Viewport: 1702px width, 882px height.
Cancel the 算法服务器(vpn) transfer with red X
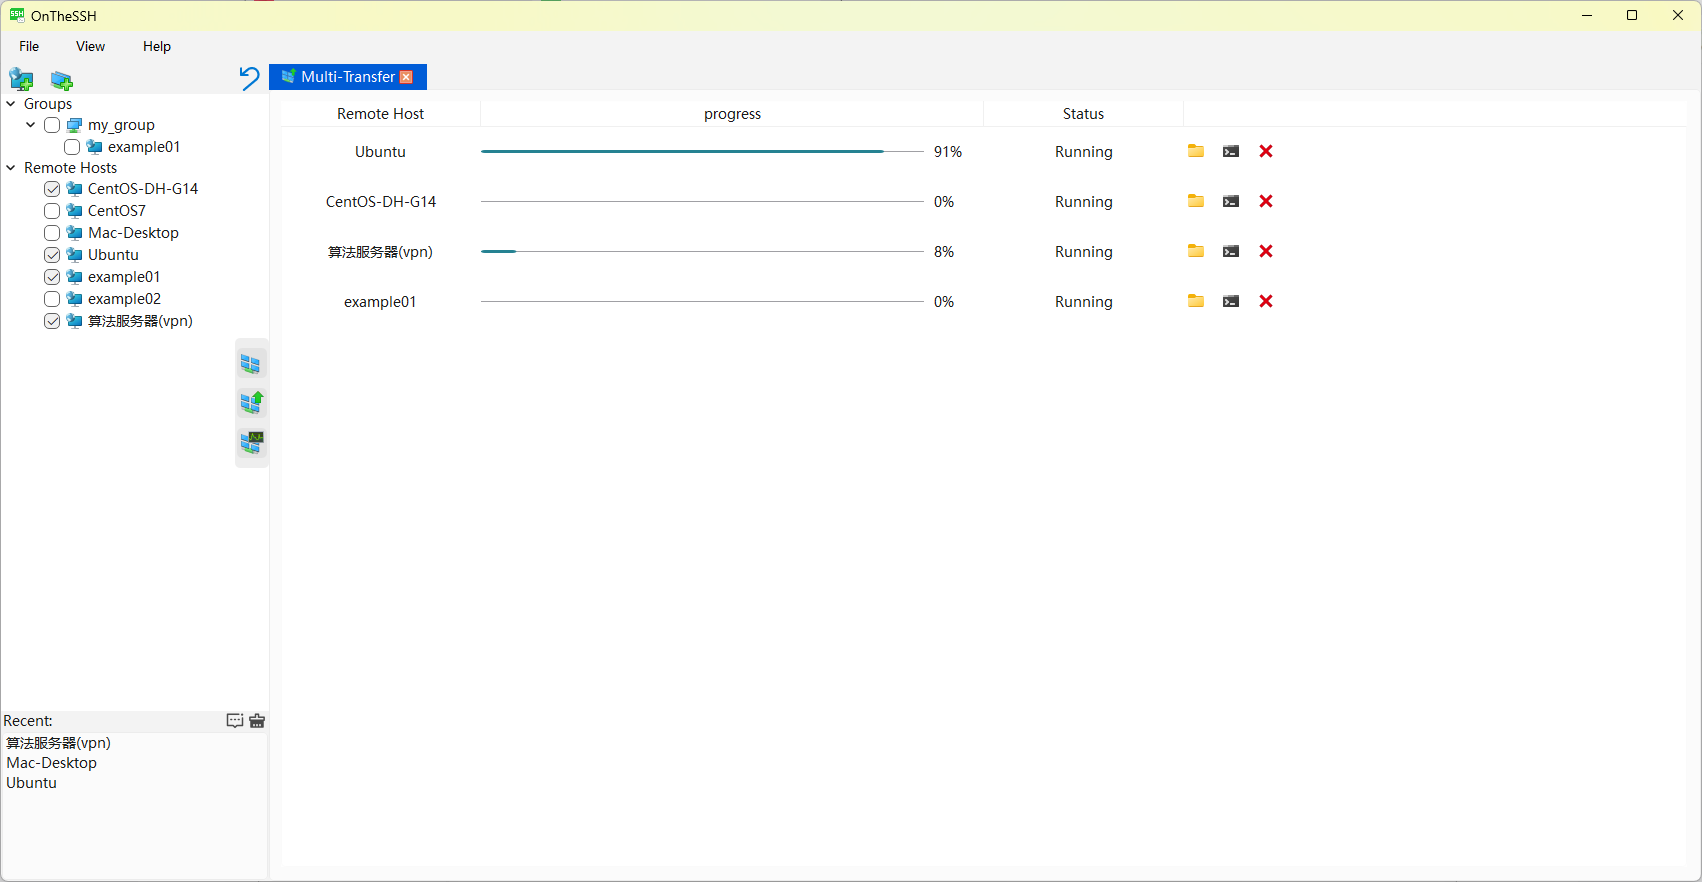1266,251
